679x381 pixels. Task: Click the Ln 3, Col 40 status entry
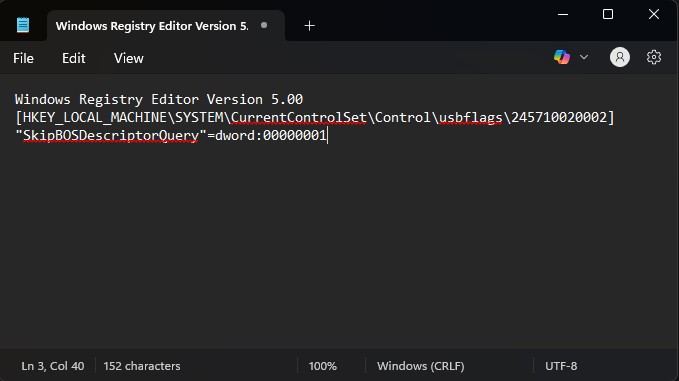pyautogui.click(x=53, y=366)
